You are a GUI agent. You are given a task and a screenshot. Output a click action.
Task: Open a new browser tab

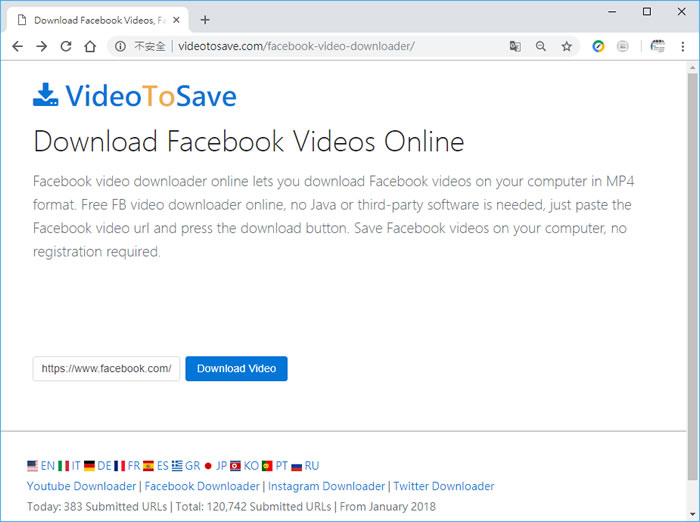point(205,20)
